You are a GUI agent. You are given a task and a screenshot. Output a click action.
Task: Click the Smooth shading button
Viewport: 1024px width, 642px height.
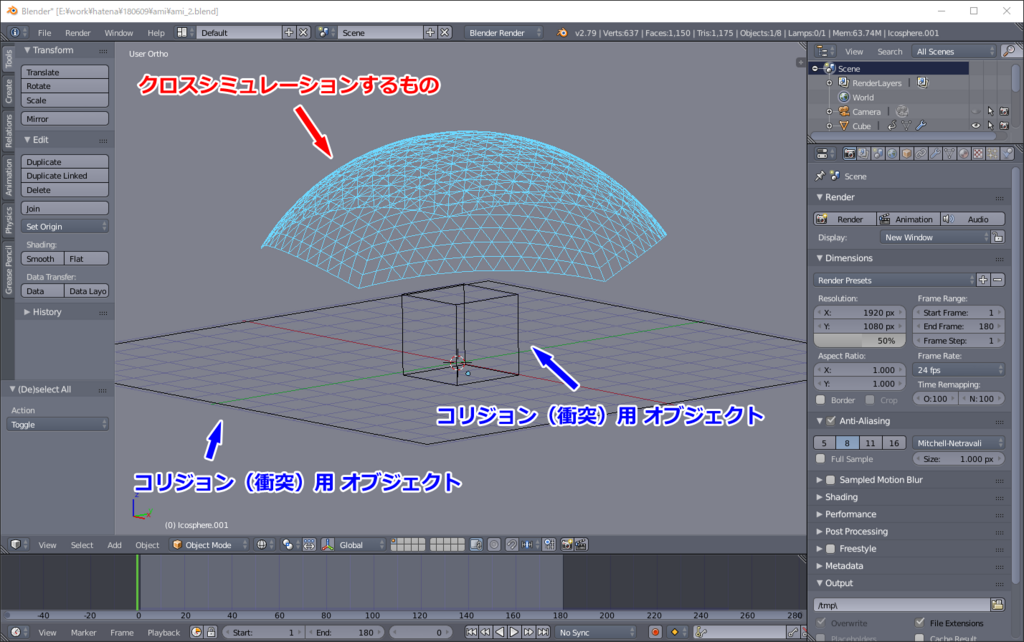[x=42, y=259]
